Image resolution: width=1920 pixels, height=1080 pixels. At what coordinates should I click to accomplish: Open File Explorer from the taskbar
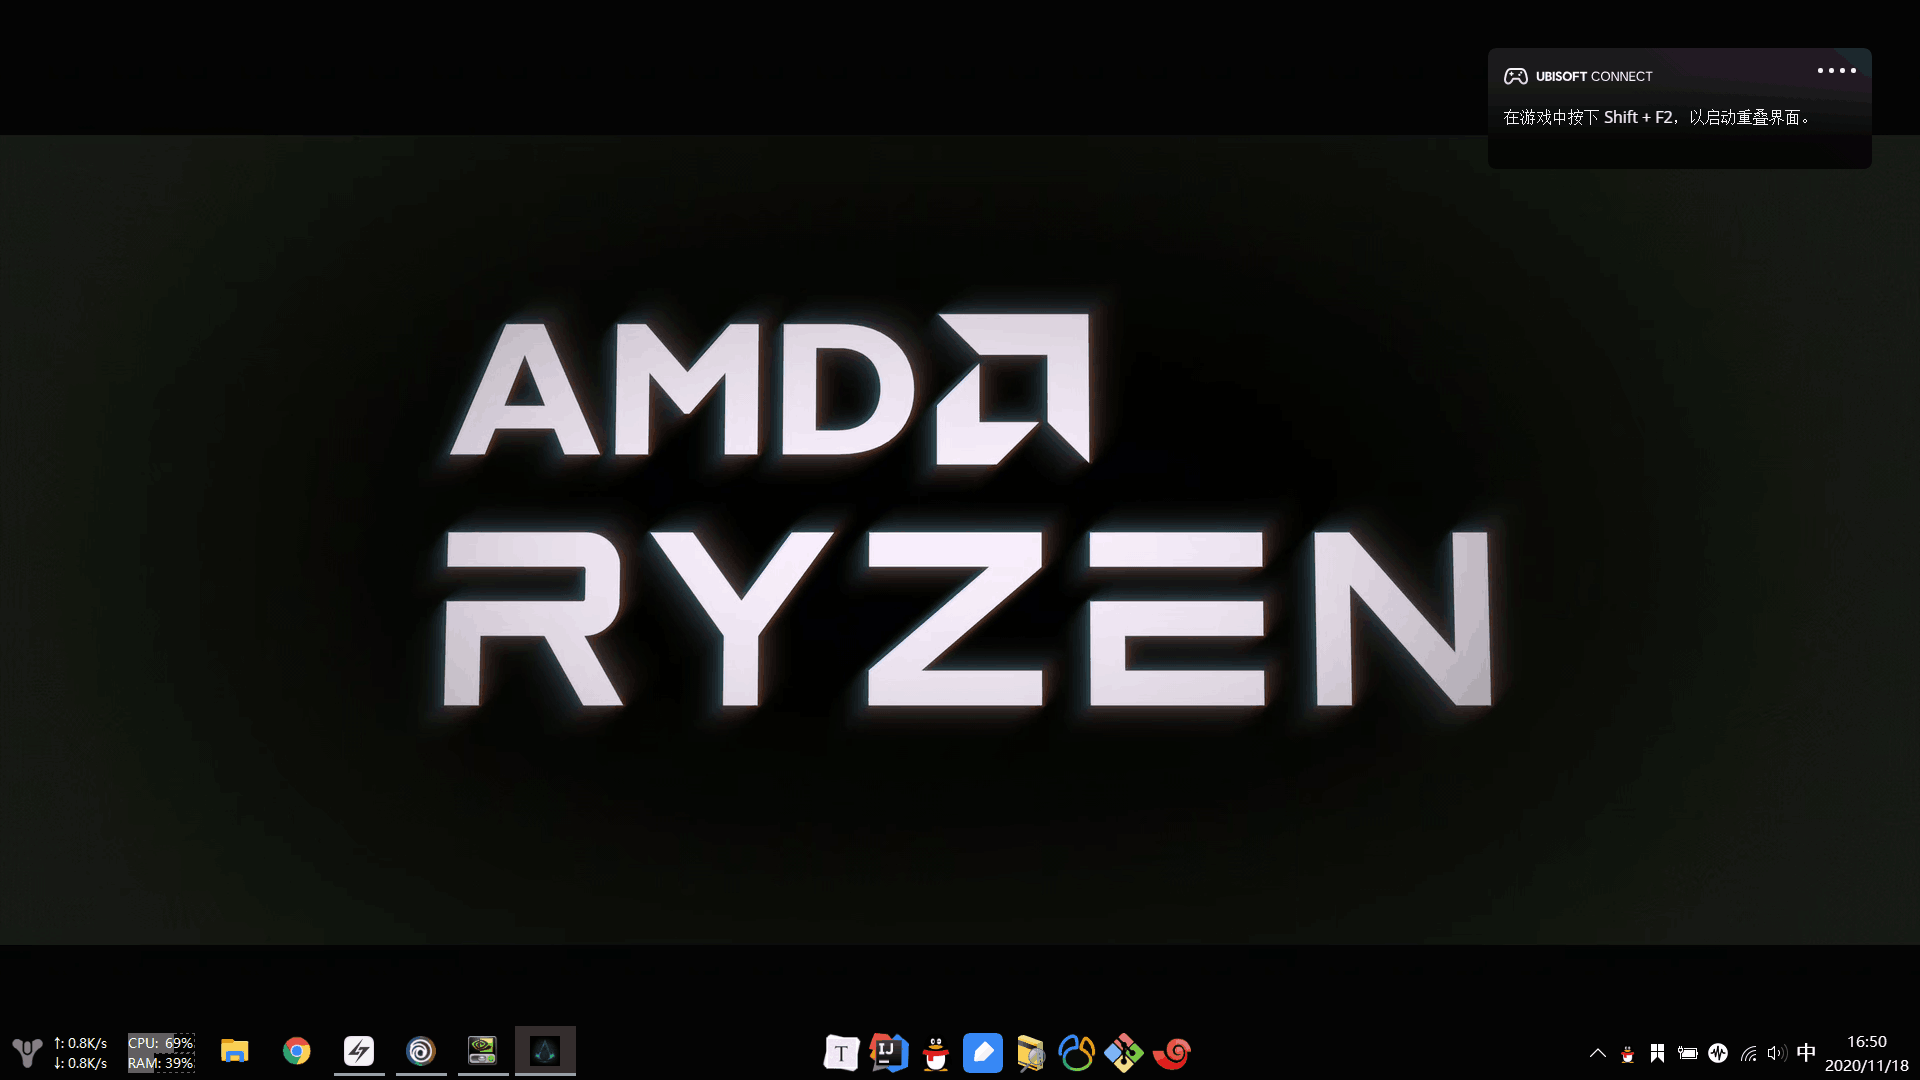(x=235, y=1051)
